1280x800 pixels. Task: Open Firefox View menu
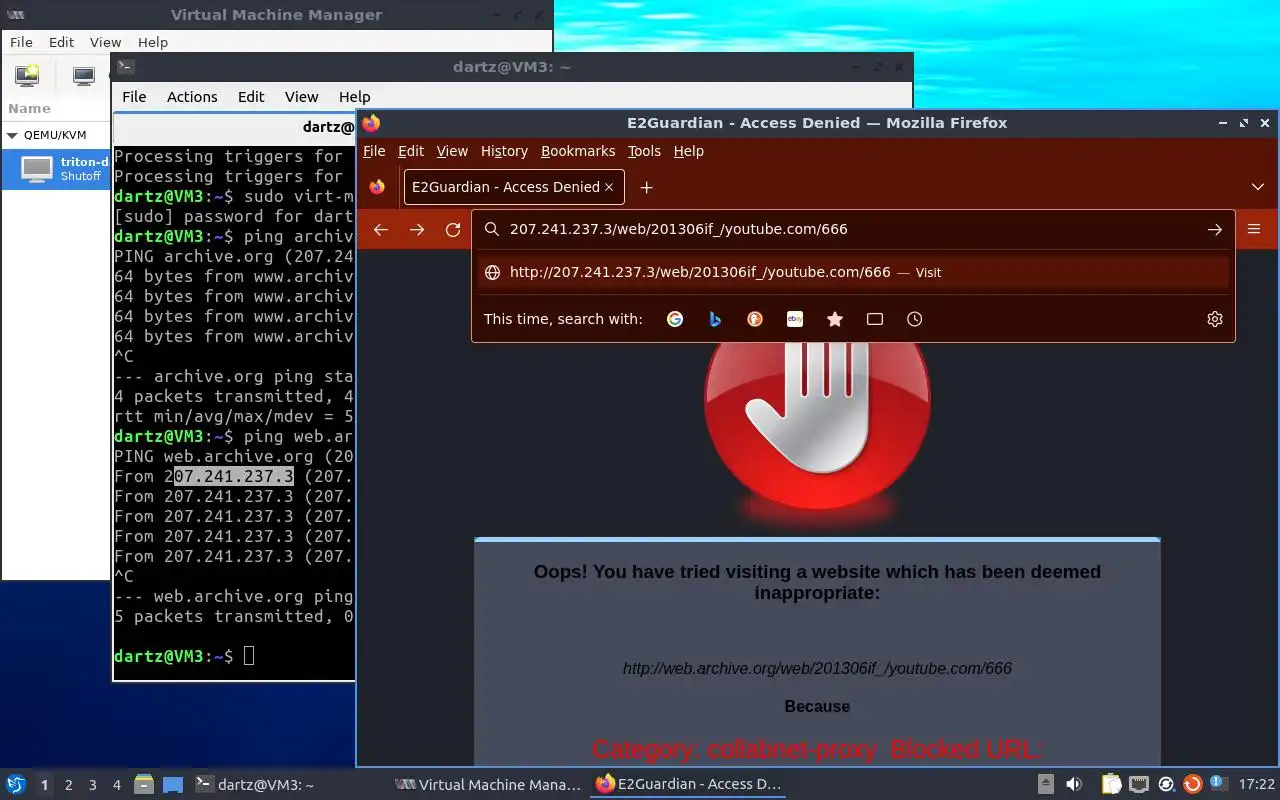coord(452,151)
